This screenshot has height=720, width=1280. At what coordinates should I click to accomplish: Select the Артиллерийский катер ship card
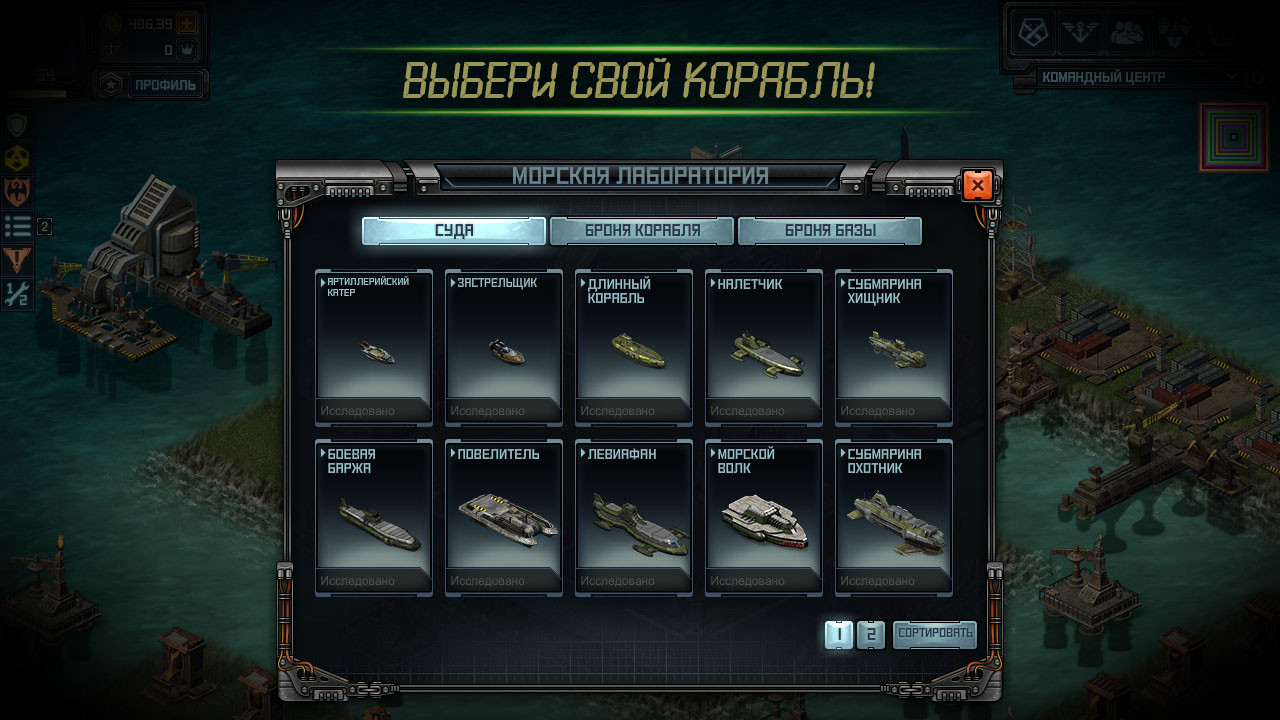click(374, 347)
